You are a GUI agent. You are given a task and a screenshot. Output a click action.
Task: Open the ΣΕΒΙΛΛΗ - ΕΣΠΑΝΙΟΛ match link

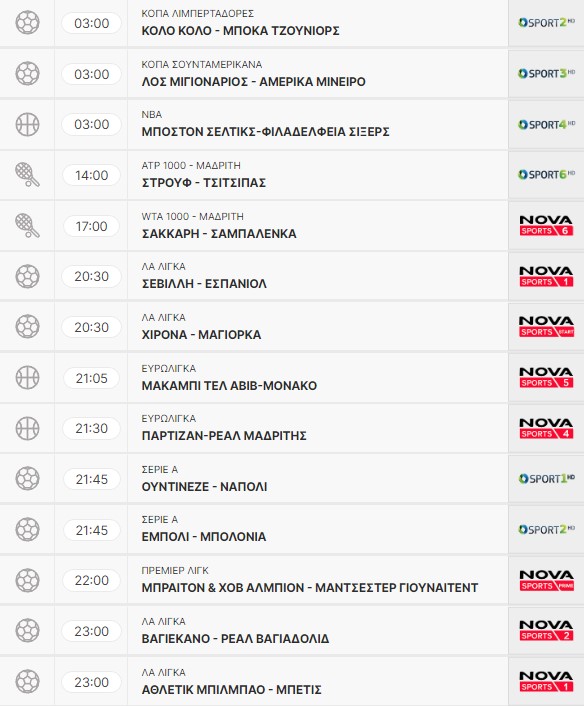pyautogui.click(x=204, y=284)
